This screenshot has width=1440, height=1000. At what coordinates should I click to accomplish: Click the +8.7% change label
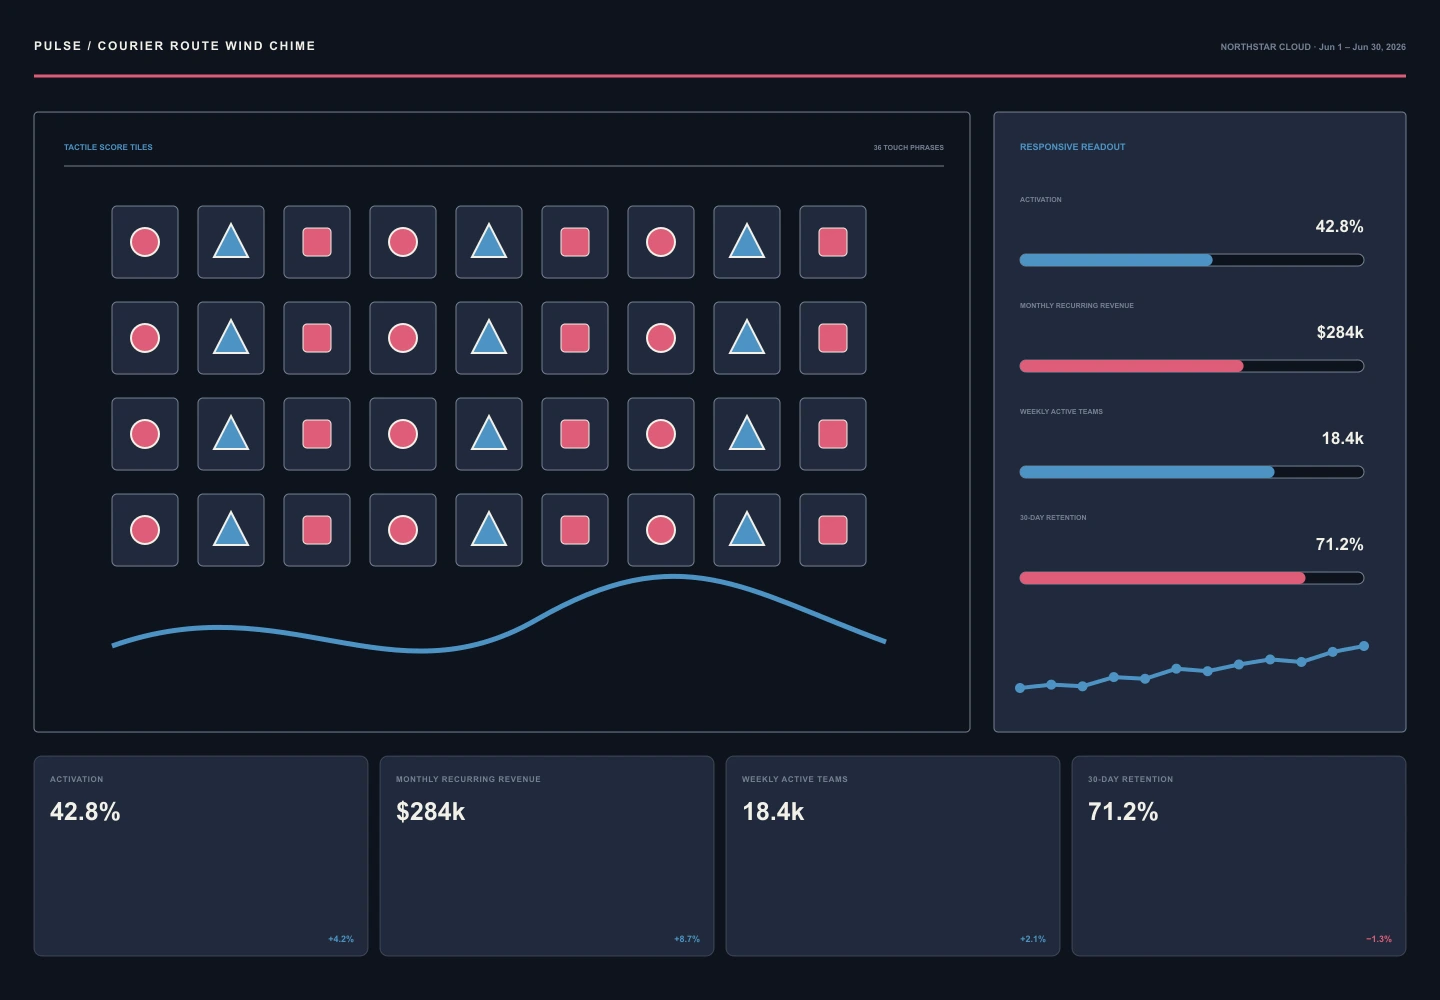[x=687, y=939]
